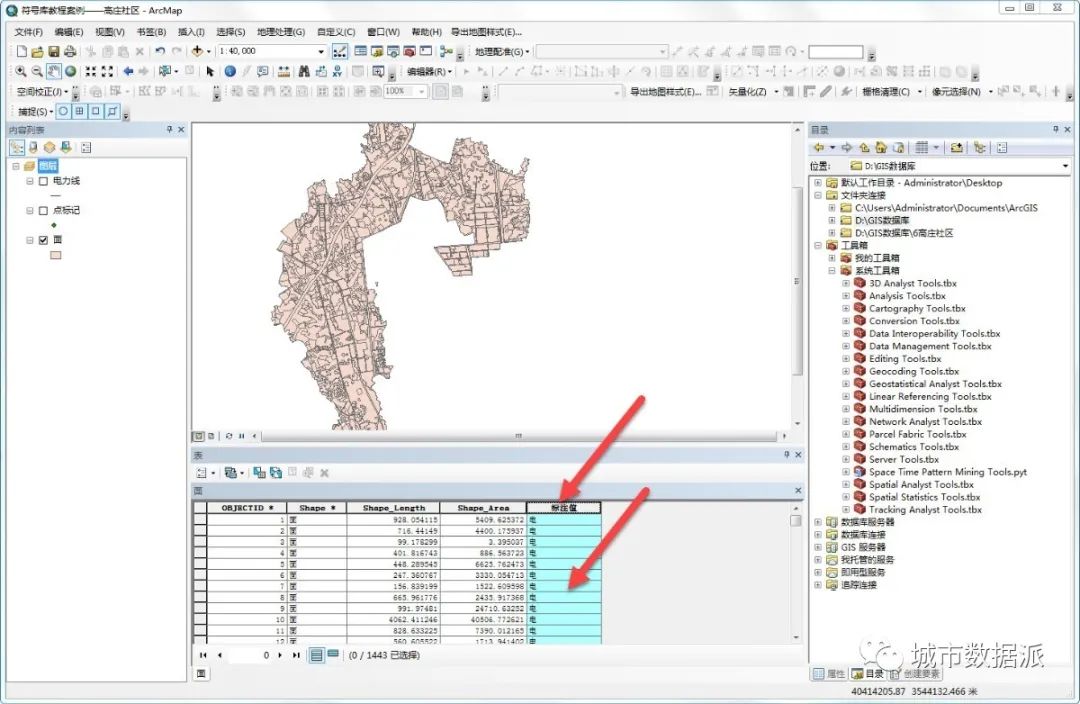Enable the 点标记 layer checkbox
Viewport: 1080px width, 704px height.
tap(43, 211)
